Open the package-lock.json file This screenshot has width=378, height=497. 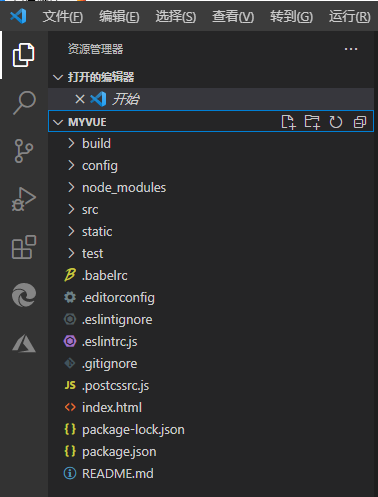211,429
